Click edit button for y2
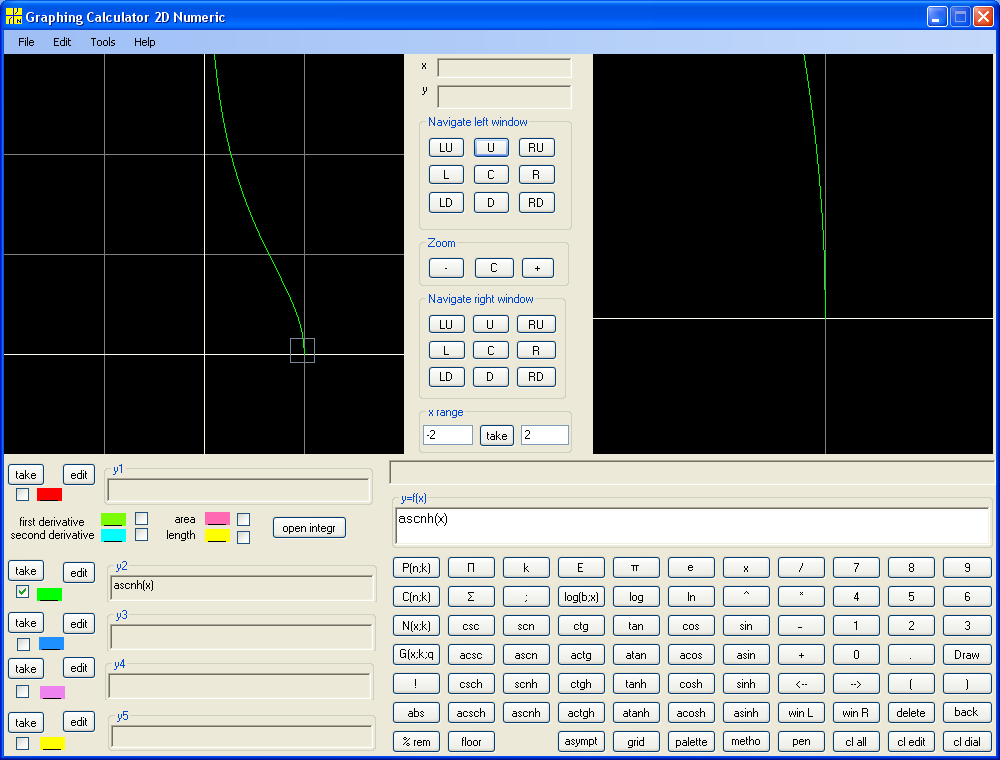The height and width of the screenshot is (760, 1000). [79, 573]
